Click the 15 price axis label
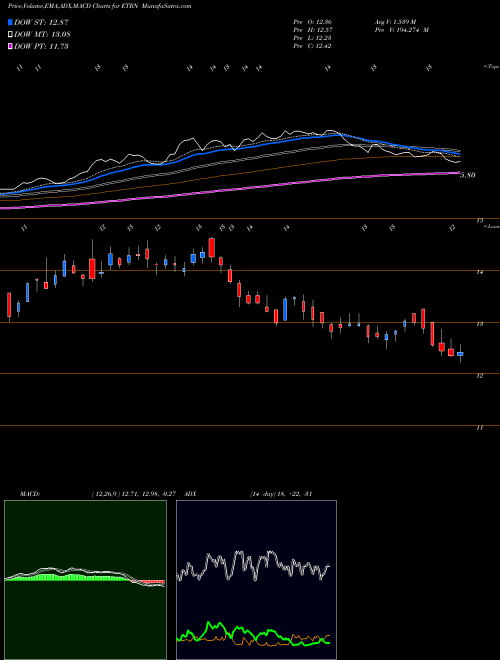 point(480,220)
